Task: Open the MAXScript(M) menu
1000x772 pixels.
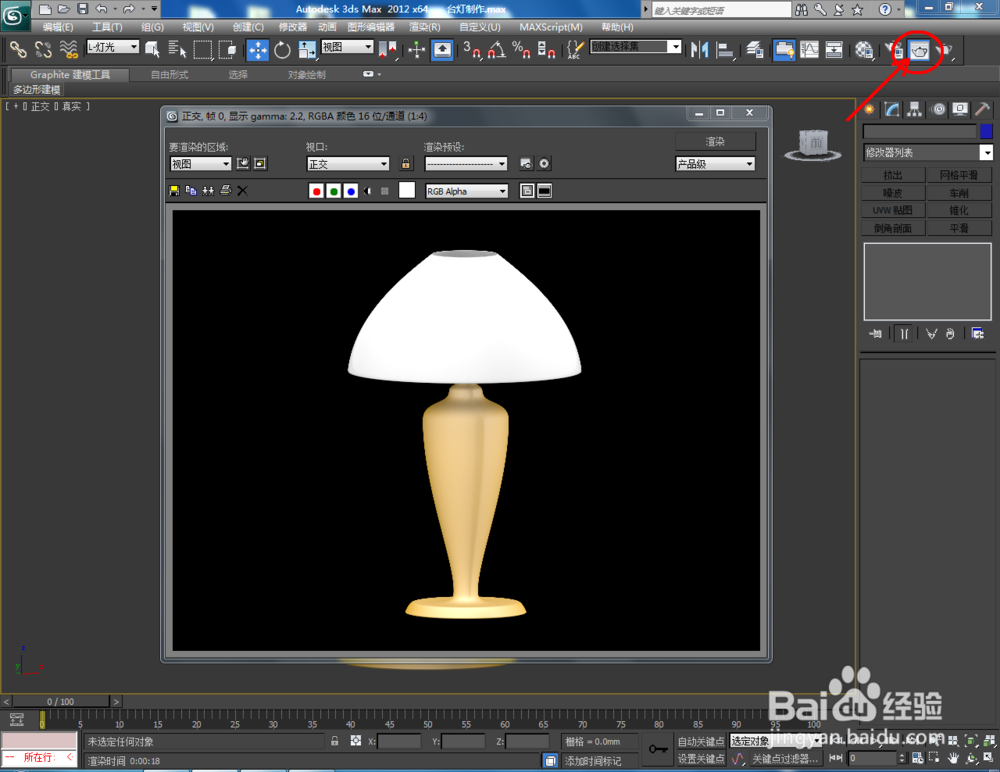Action: pos(551,27)
